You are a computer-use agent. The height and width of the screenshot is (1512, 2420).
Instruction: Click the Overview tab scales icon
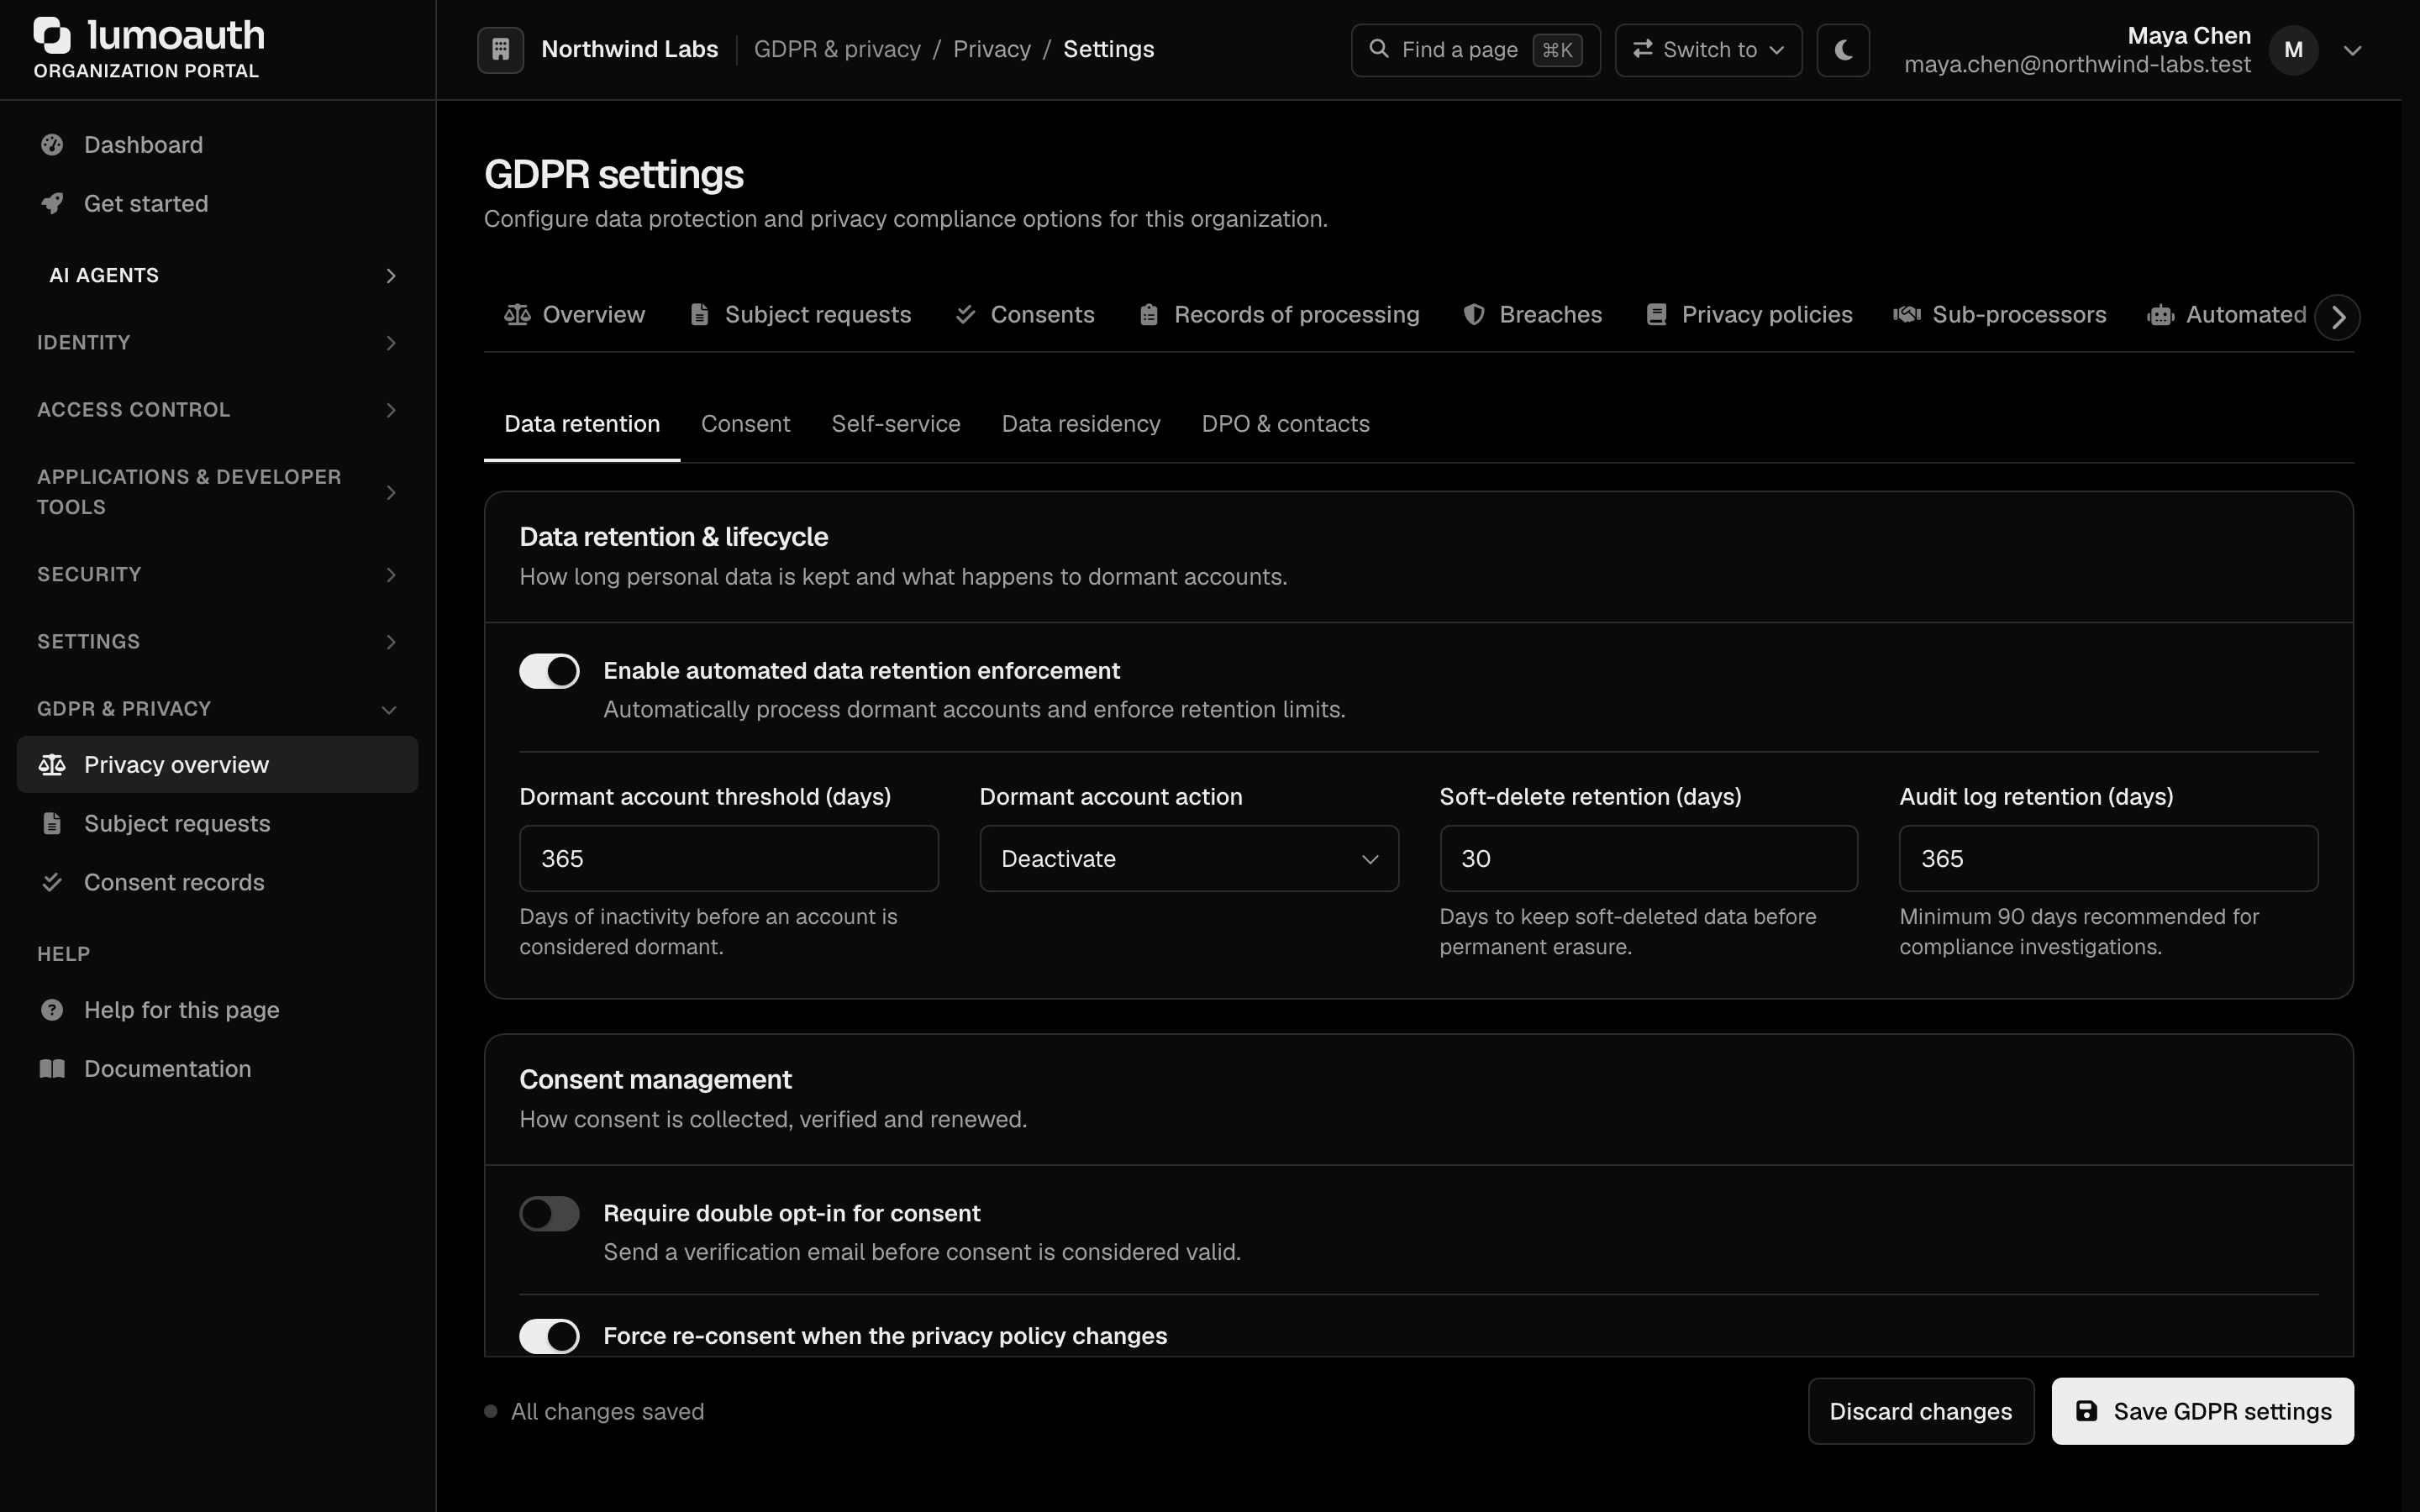517,315
